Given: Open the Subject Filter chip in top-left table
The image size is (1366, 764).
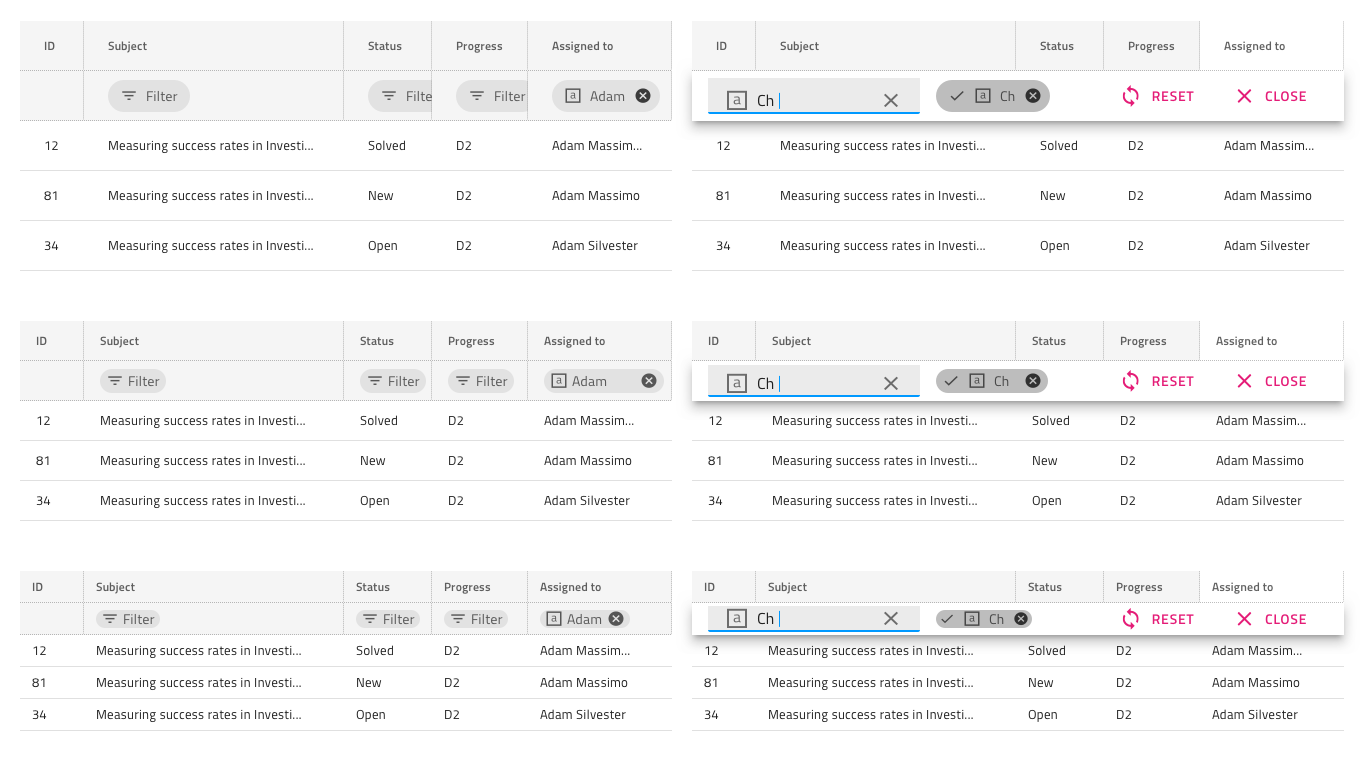Looking at the screenshot, I should [149, 96].
